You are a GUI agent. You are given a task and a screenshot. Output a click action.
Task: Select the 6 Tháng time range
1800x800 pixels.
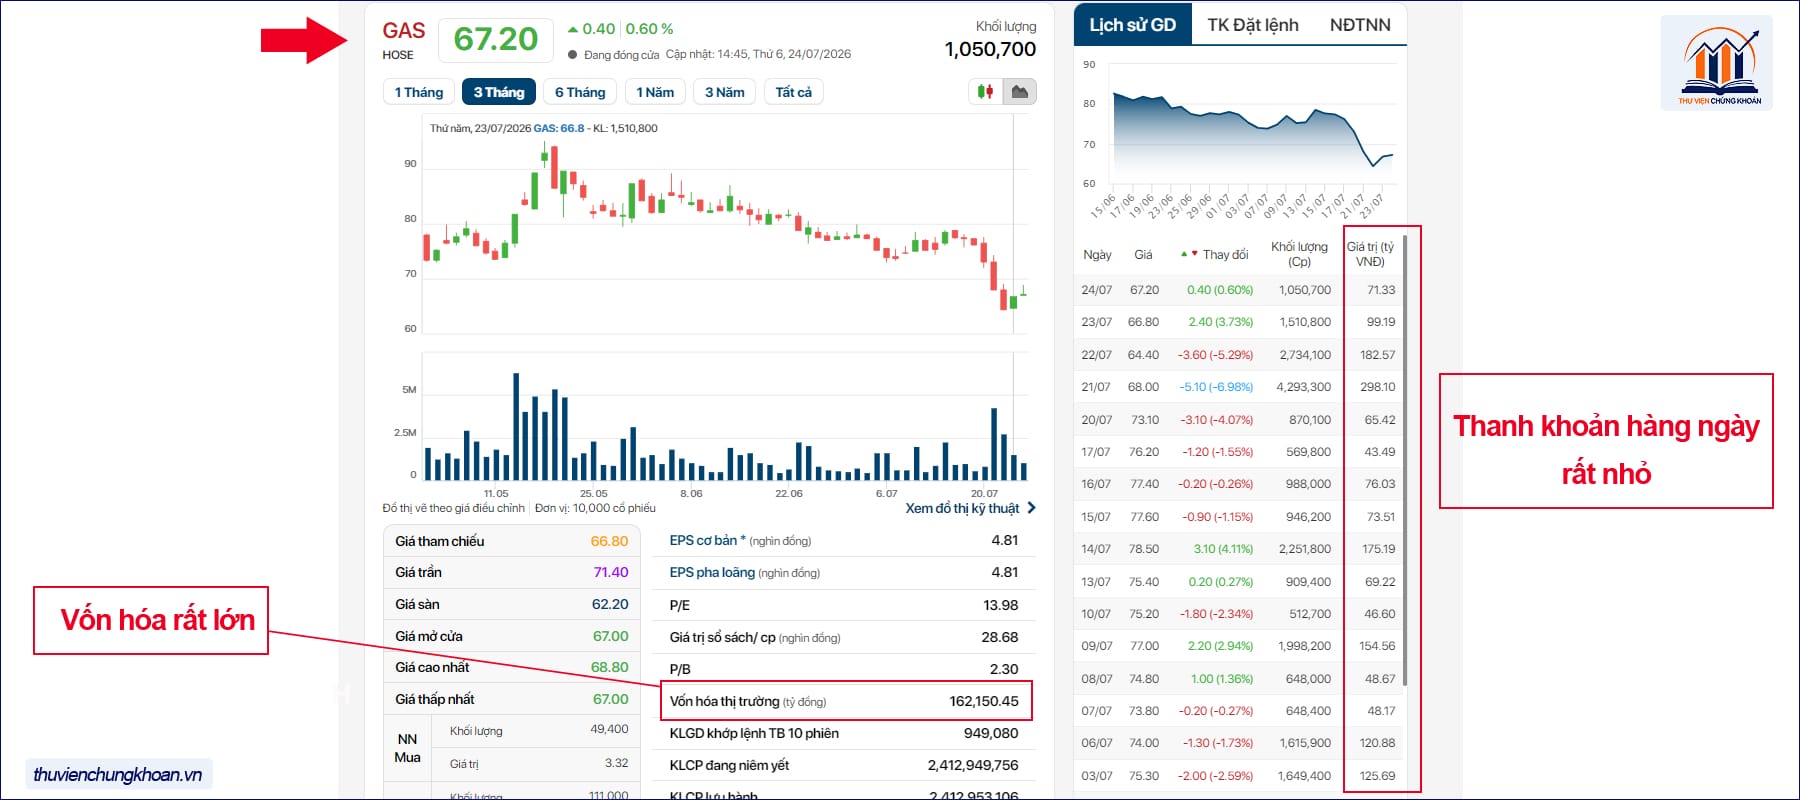(x=580, y=92)
